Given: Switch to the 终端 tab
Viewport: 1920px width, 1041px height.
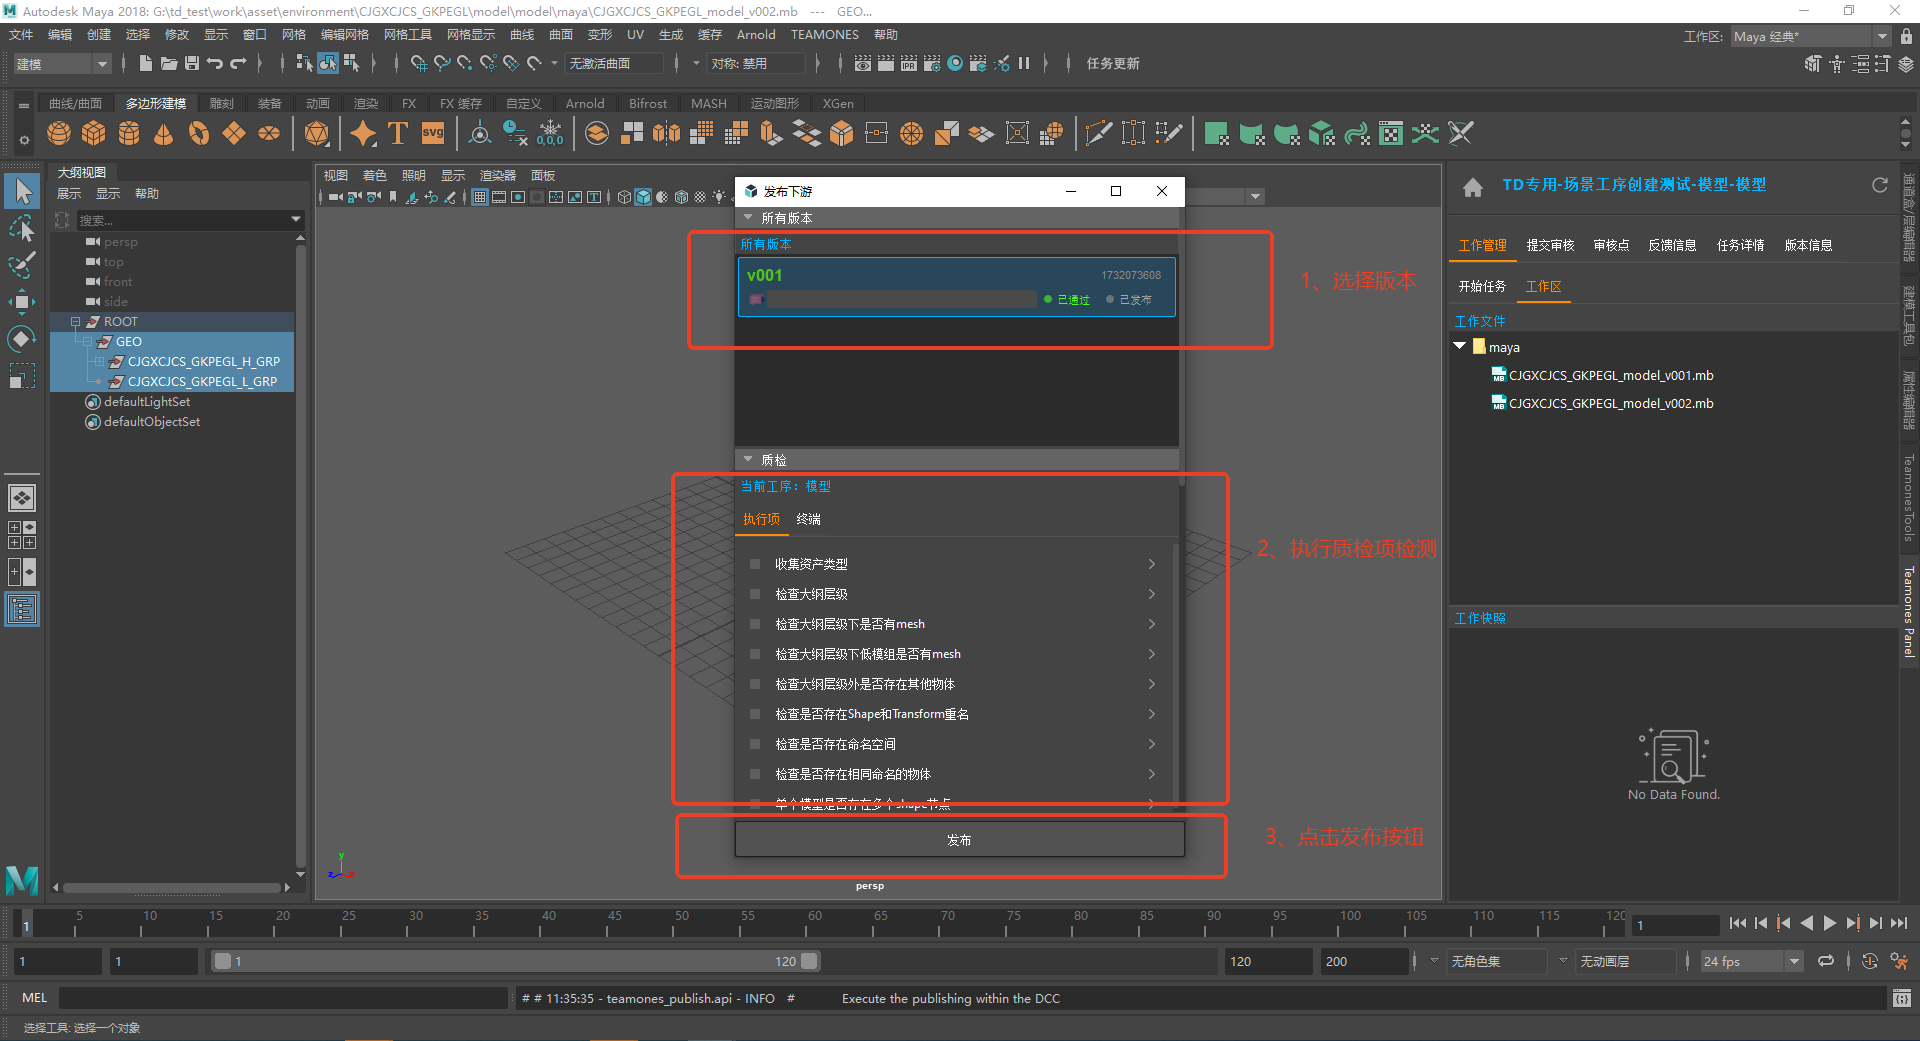Looking at the screenshot, I should click(x=808, y=519).
